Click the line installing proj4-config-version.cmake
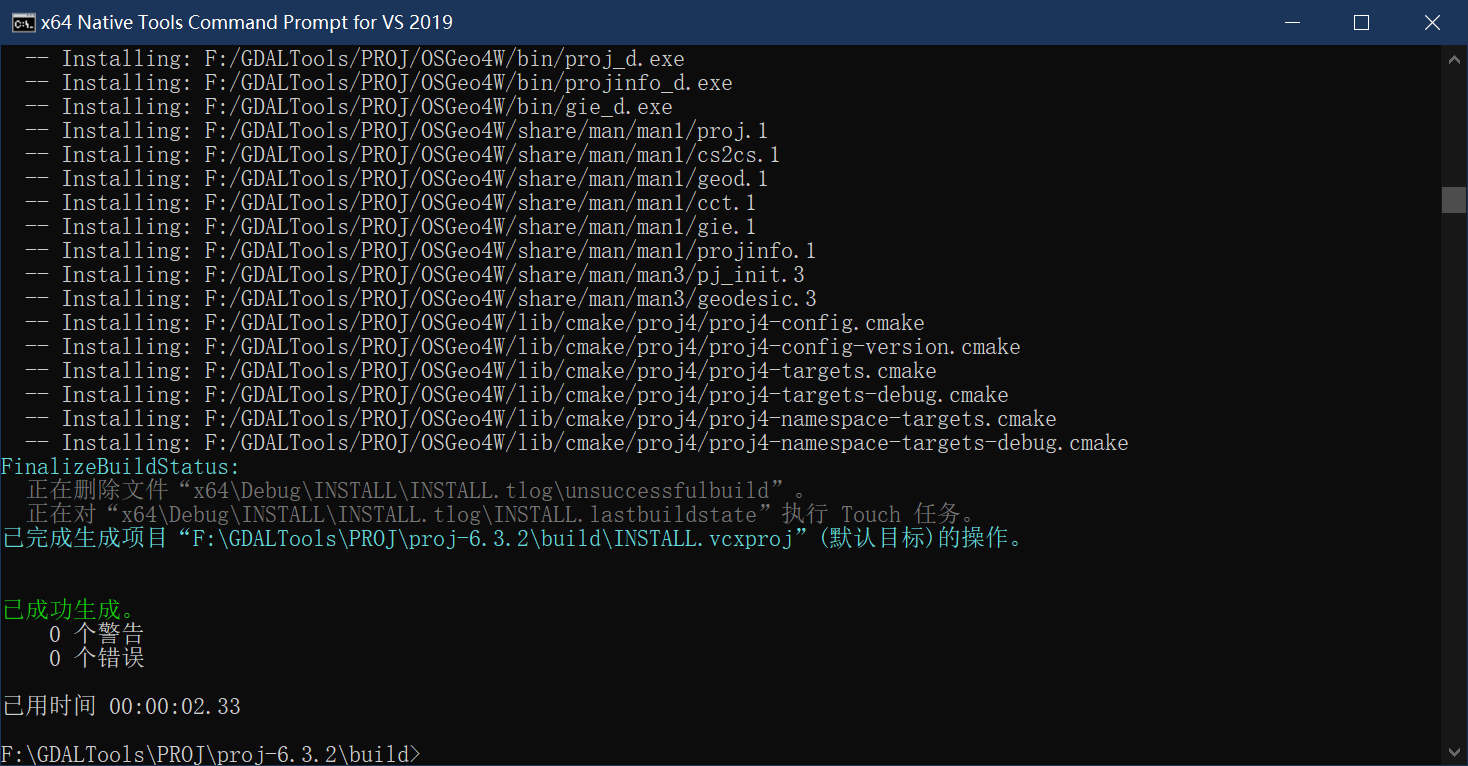Viewport: 1468px width, 766px height. coord(523,347)
